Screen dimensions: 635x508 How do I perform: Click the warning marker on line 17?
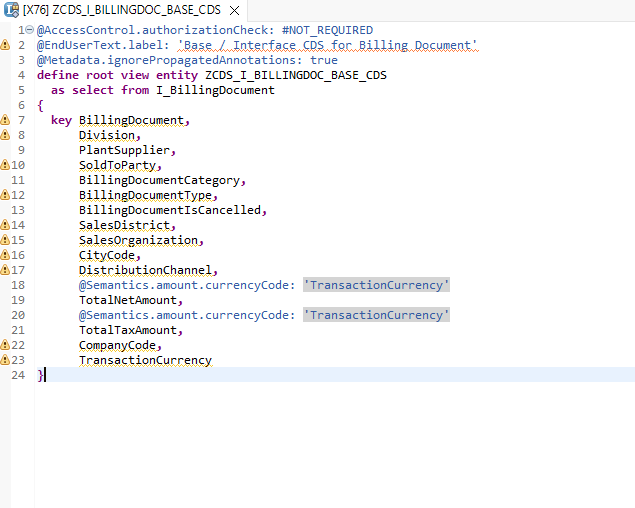[x=5, y=270]
